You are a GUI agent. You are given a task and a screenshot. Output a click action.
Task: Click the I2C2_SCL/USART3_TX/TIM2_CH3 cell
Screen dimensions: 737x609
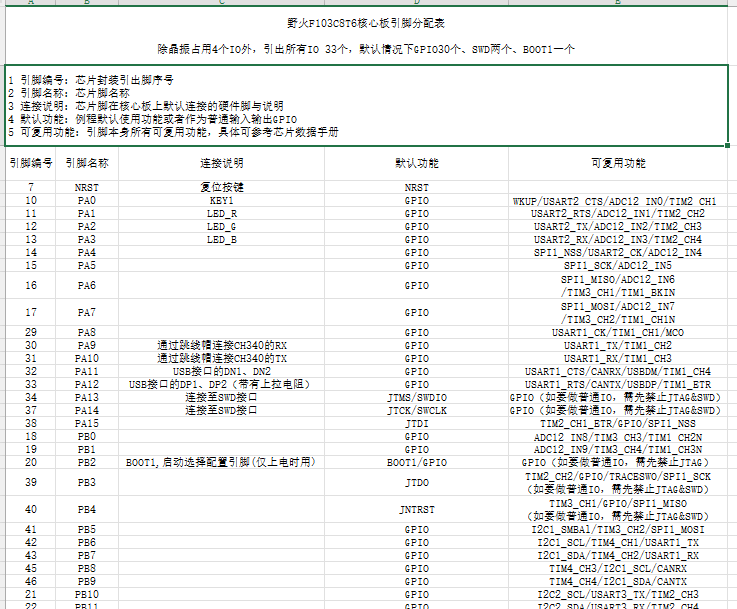618,594
